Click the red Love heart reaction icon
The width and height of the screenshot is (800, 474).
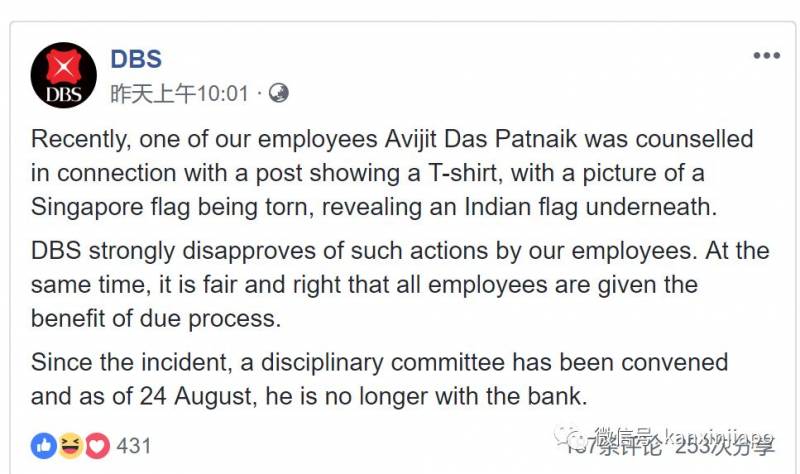coord(96,446)
